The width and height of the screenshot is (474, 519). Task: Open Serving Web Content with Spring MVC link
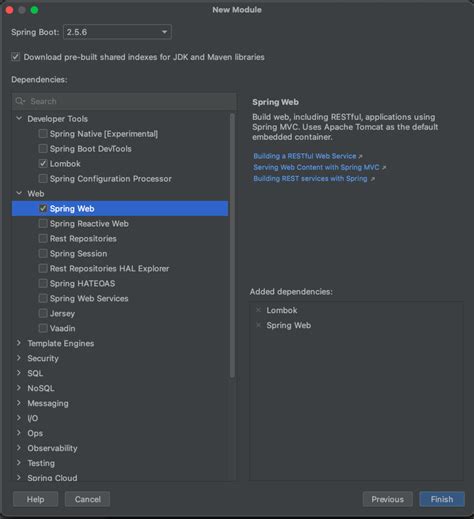click(316, 167)
